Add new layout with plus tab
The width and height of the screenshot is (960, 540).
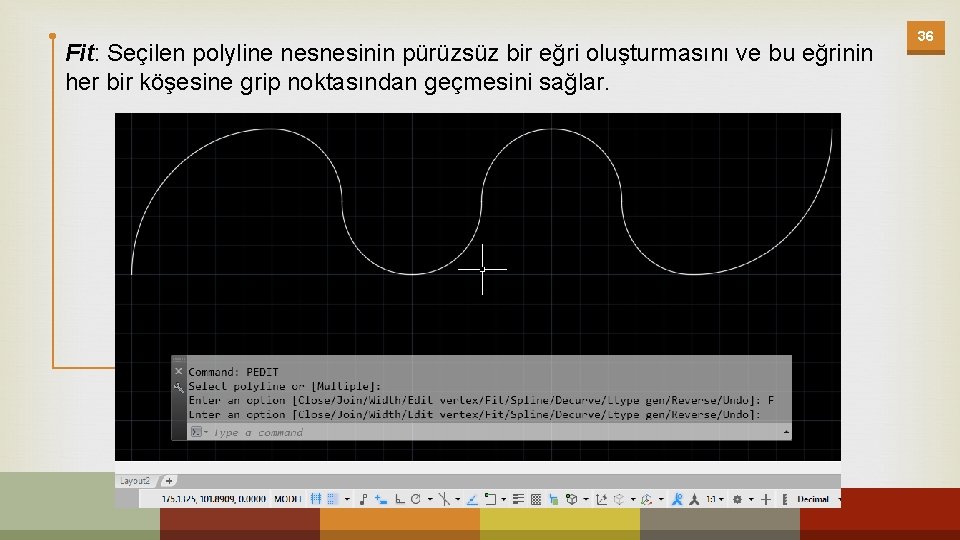click(x=169, y=481)
